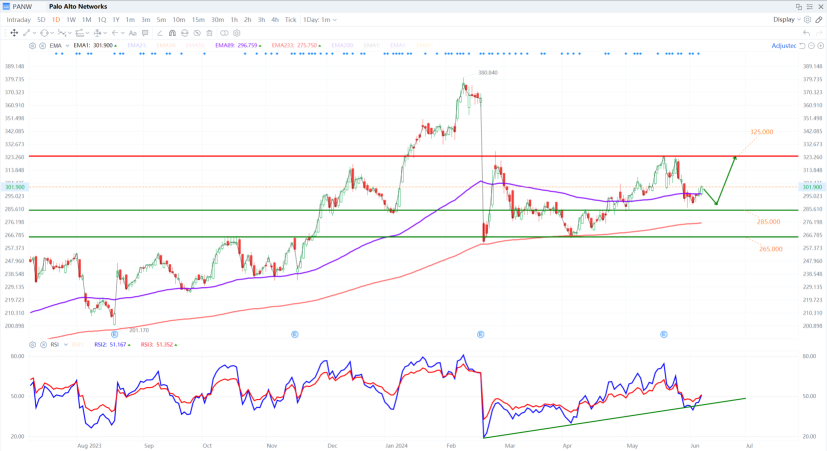This screenshot has height=451, width=827.
Task: Select the Tick interval button
Action: pyautogui.click(x=291, y=20)
